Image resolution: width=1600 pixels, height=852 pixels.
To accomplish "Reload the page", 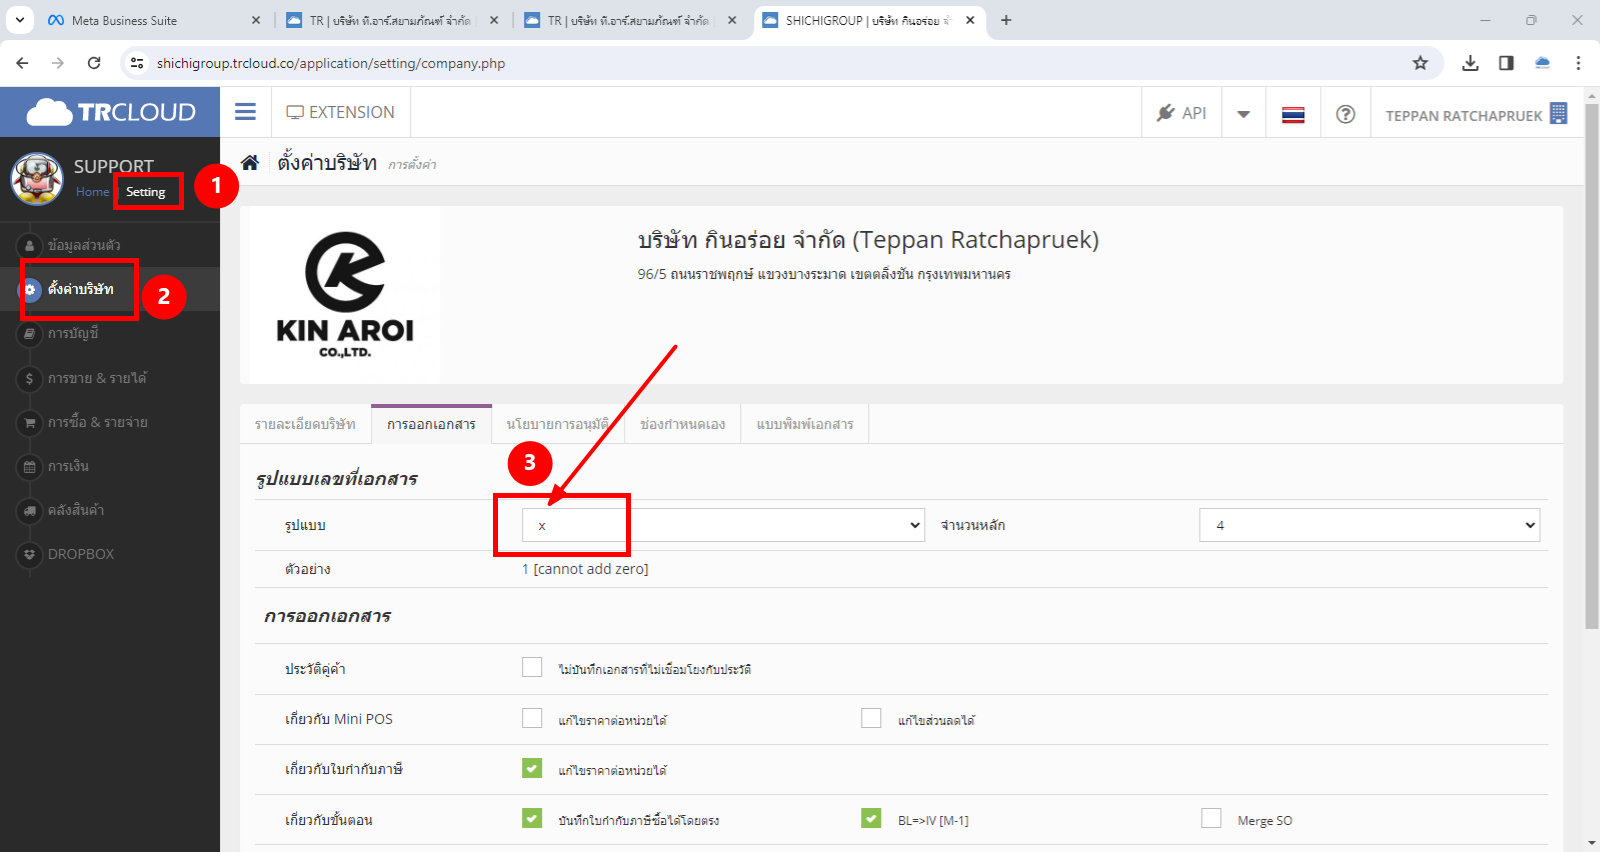I will click(94, 63).
